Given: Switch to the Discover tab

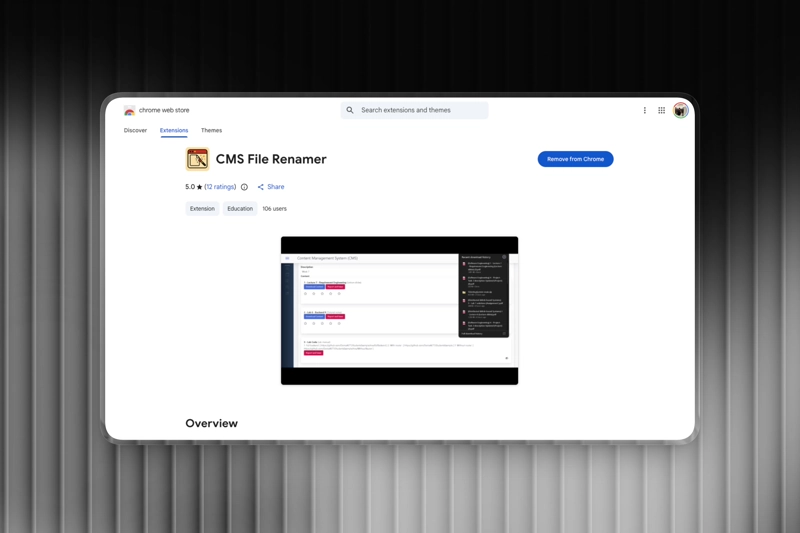Looking at the screenshot, I should 135,131.
